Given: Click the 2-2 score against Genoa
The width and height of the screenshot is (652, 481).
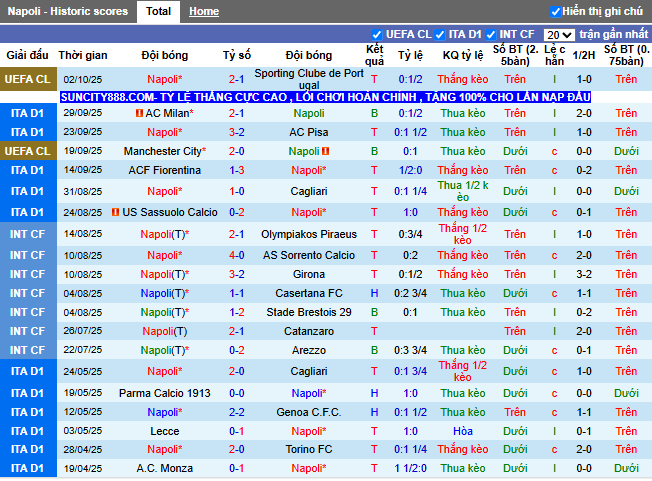Looking at the screenshot, I should point(237,412).
